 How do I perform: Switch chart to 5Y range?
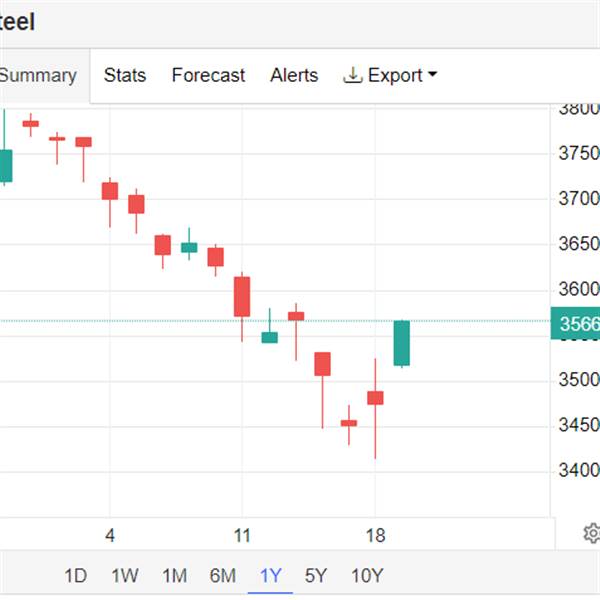(316, 575)
